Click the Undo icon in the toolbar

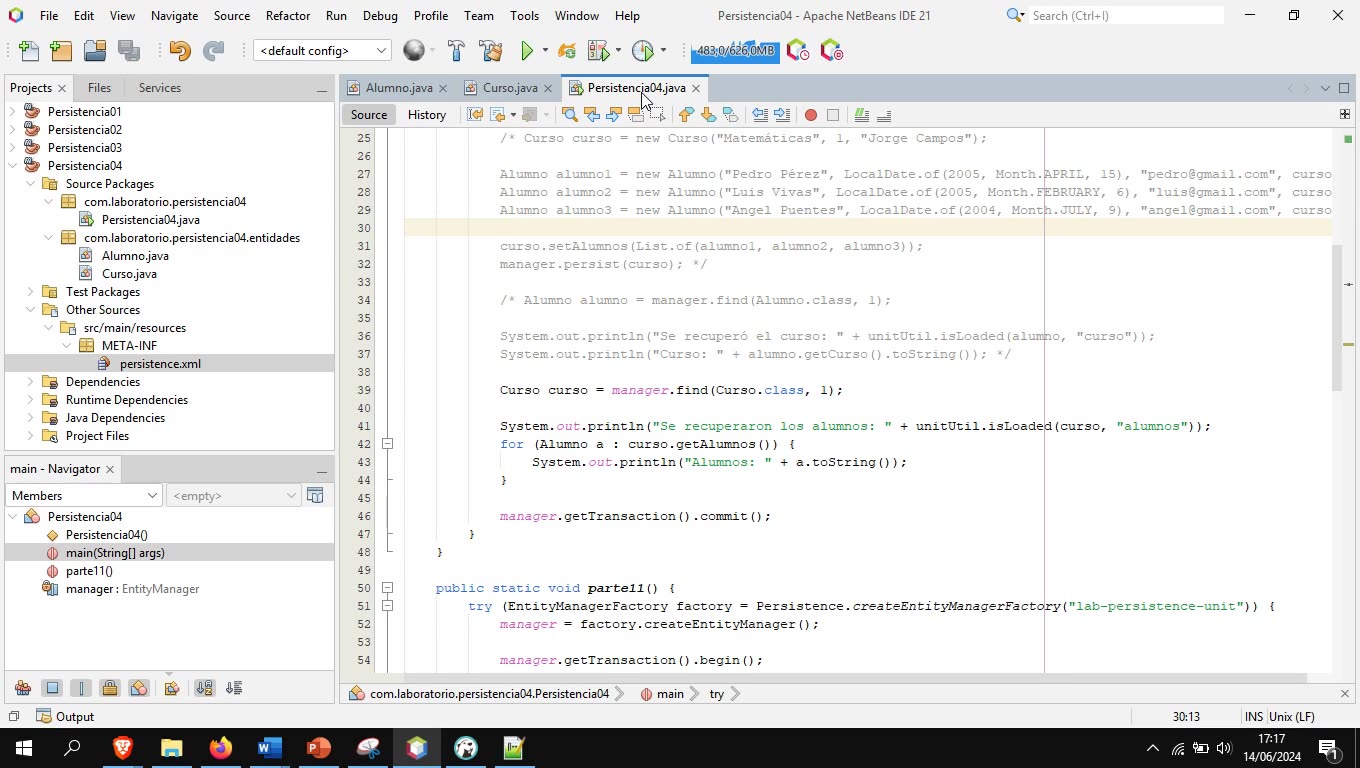[180, 50]
